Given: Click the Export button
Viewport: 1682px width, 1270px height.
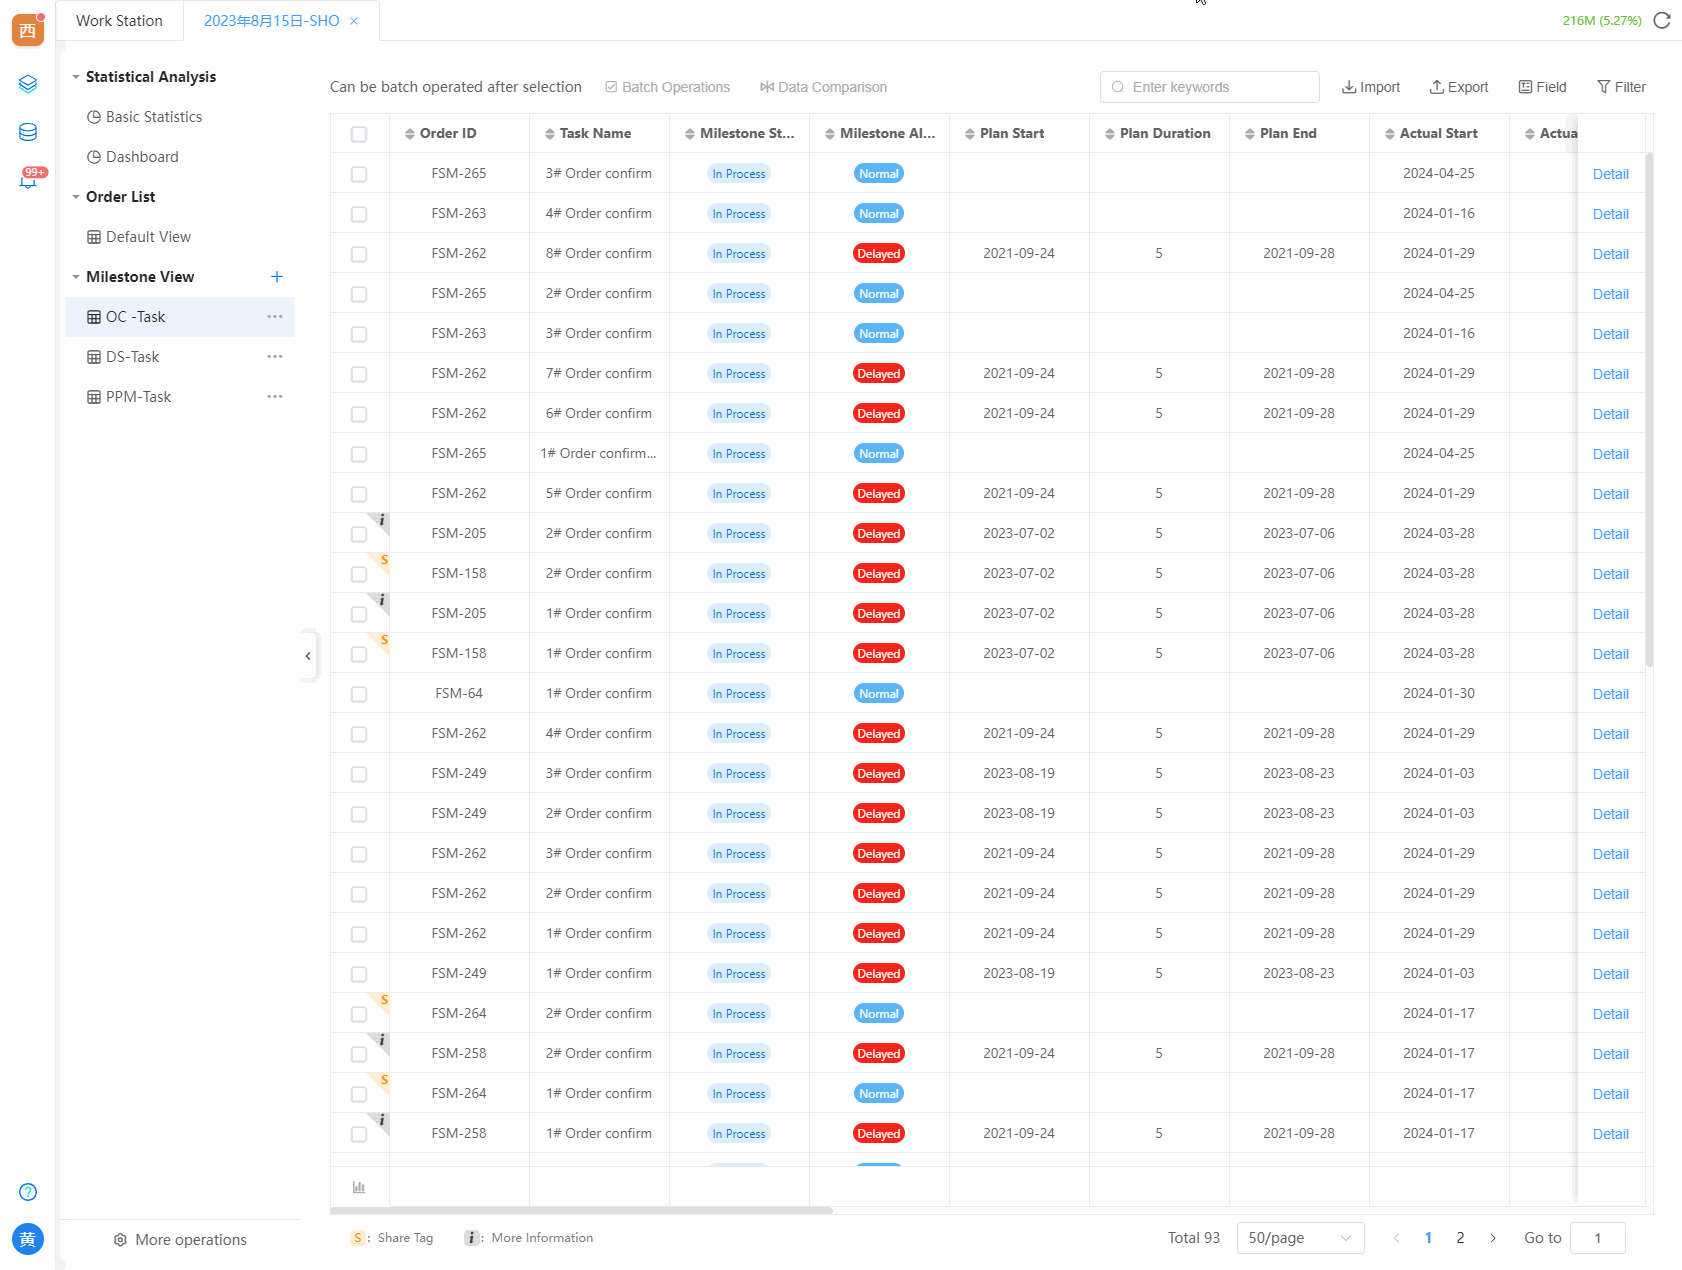Looking at the screenshot, I should point(1459,87).
